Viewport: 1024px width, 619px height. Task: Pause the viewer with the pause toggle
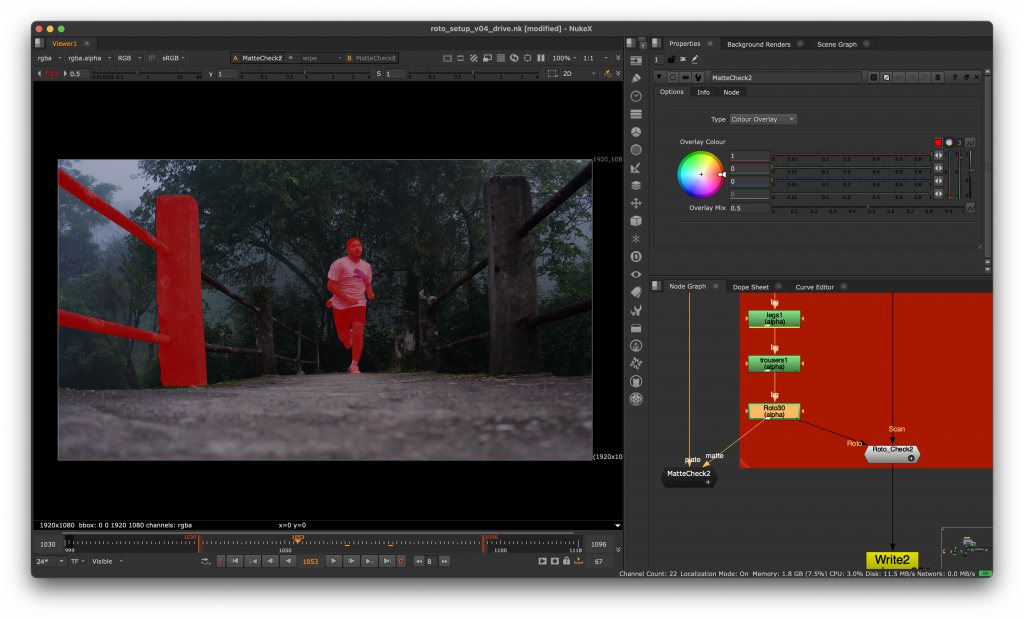(x=541, y=58)
